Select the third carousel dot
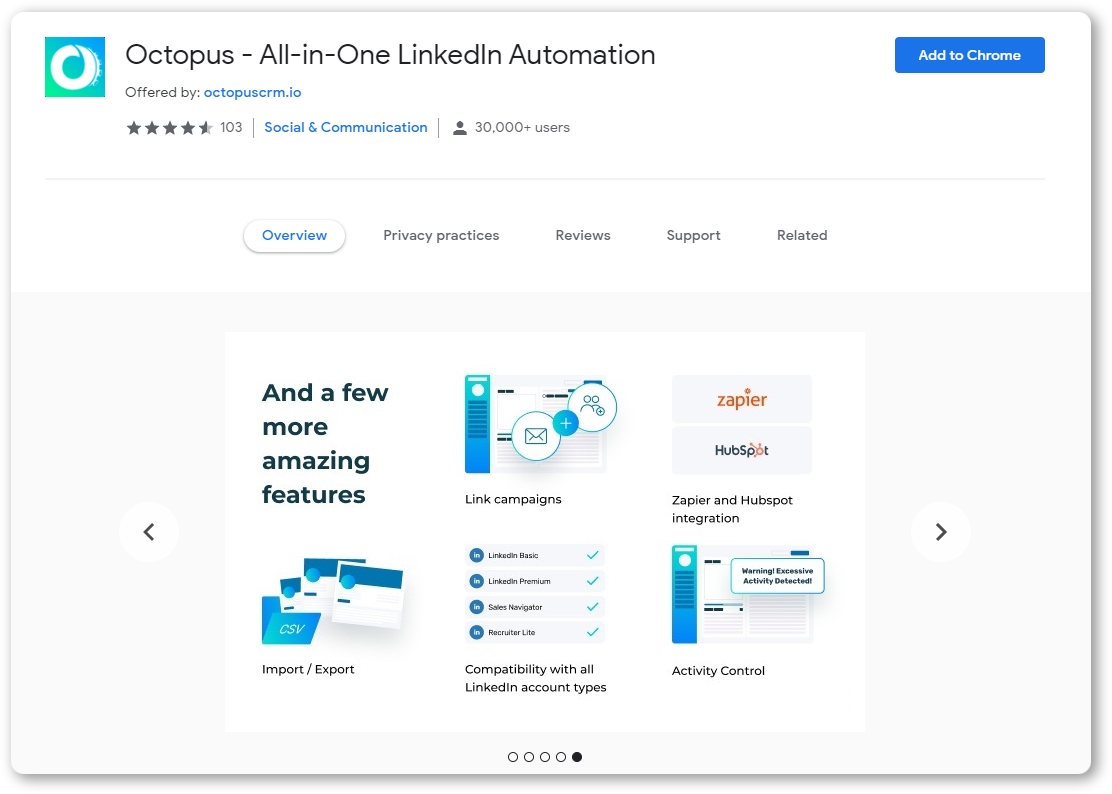Viewport: 1112px width, 794px height. click(545, 757)
